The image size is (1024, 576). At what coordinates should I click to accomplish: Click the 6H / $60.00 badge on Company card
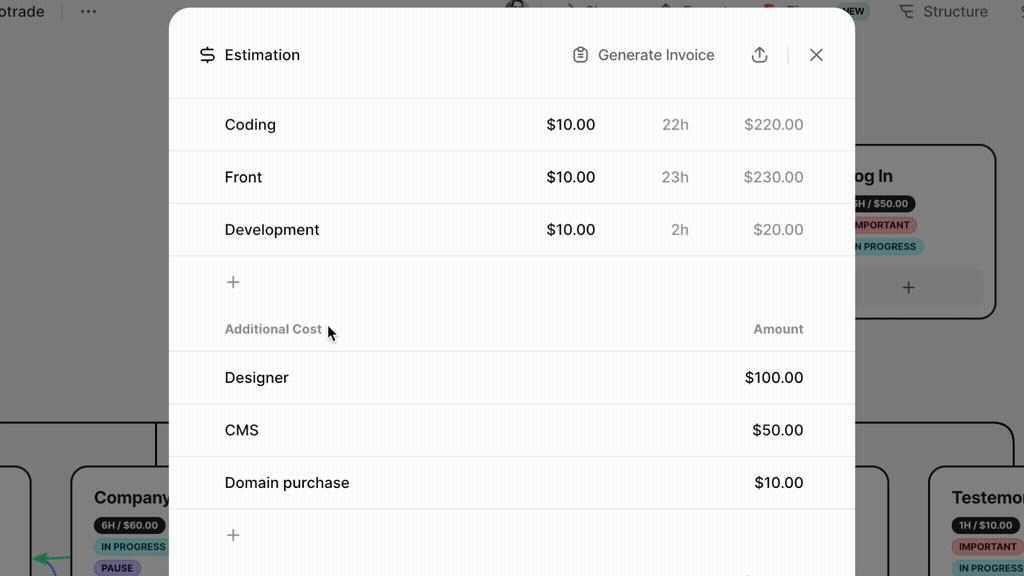click(129, 525)
